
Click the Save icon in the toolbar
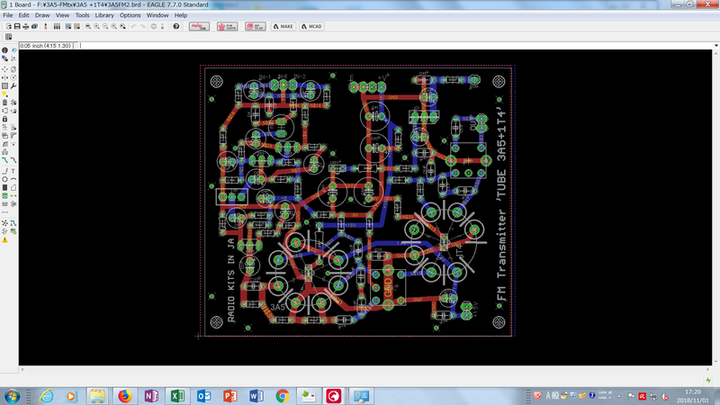(x=15, y=26)
